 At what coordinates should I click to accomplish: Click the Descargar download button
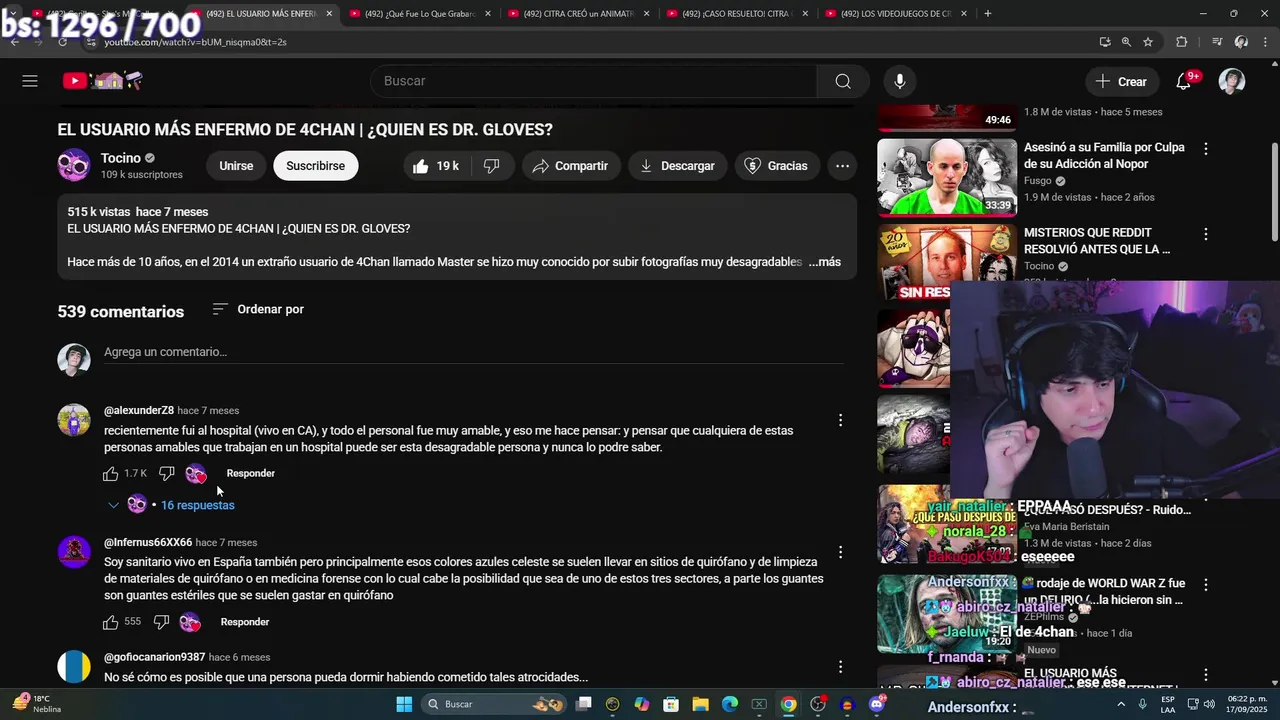pos(678,166)
